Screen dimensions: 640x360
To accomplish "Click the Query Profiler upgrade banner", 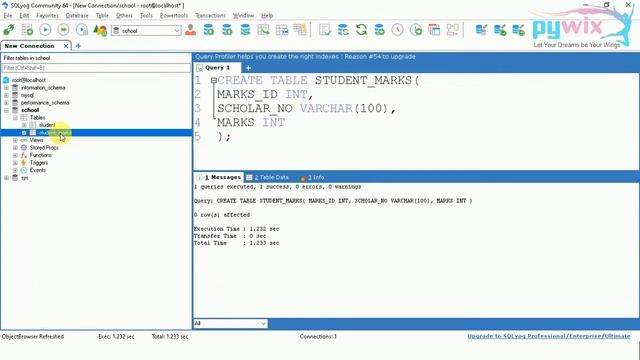I will (305, 57).
